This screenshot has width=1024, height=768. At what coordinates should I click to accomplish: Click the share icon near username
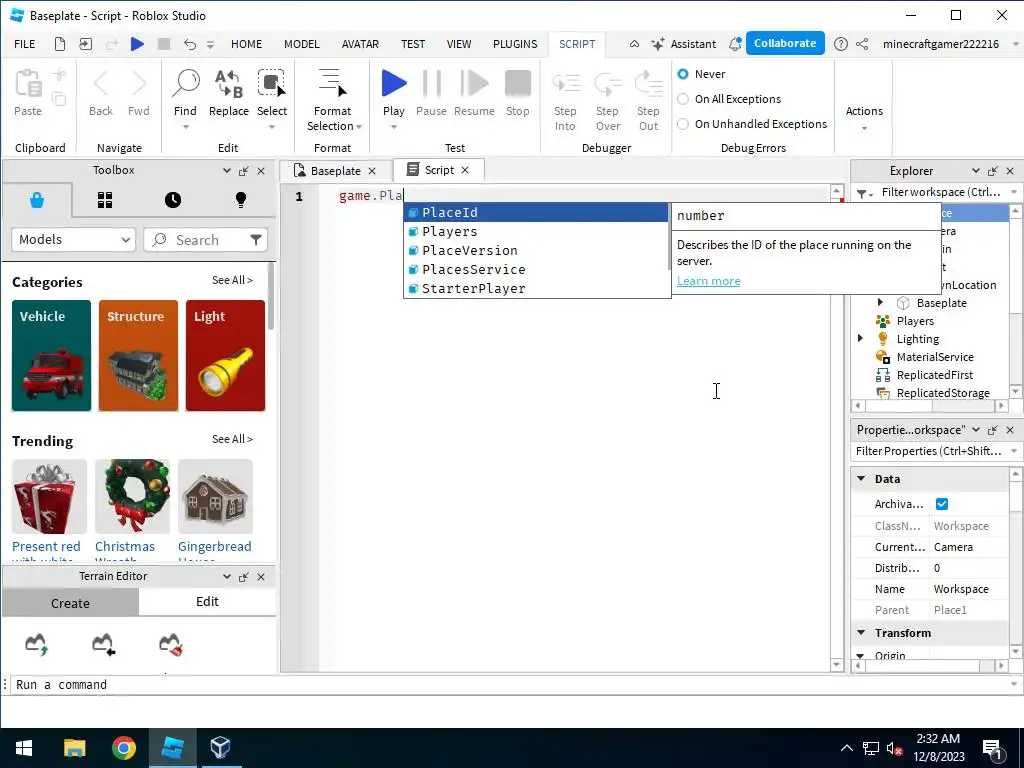pos(862,44)
